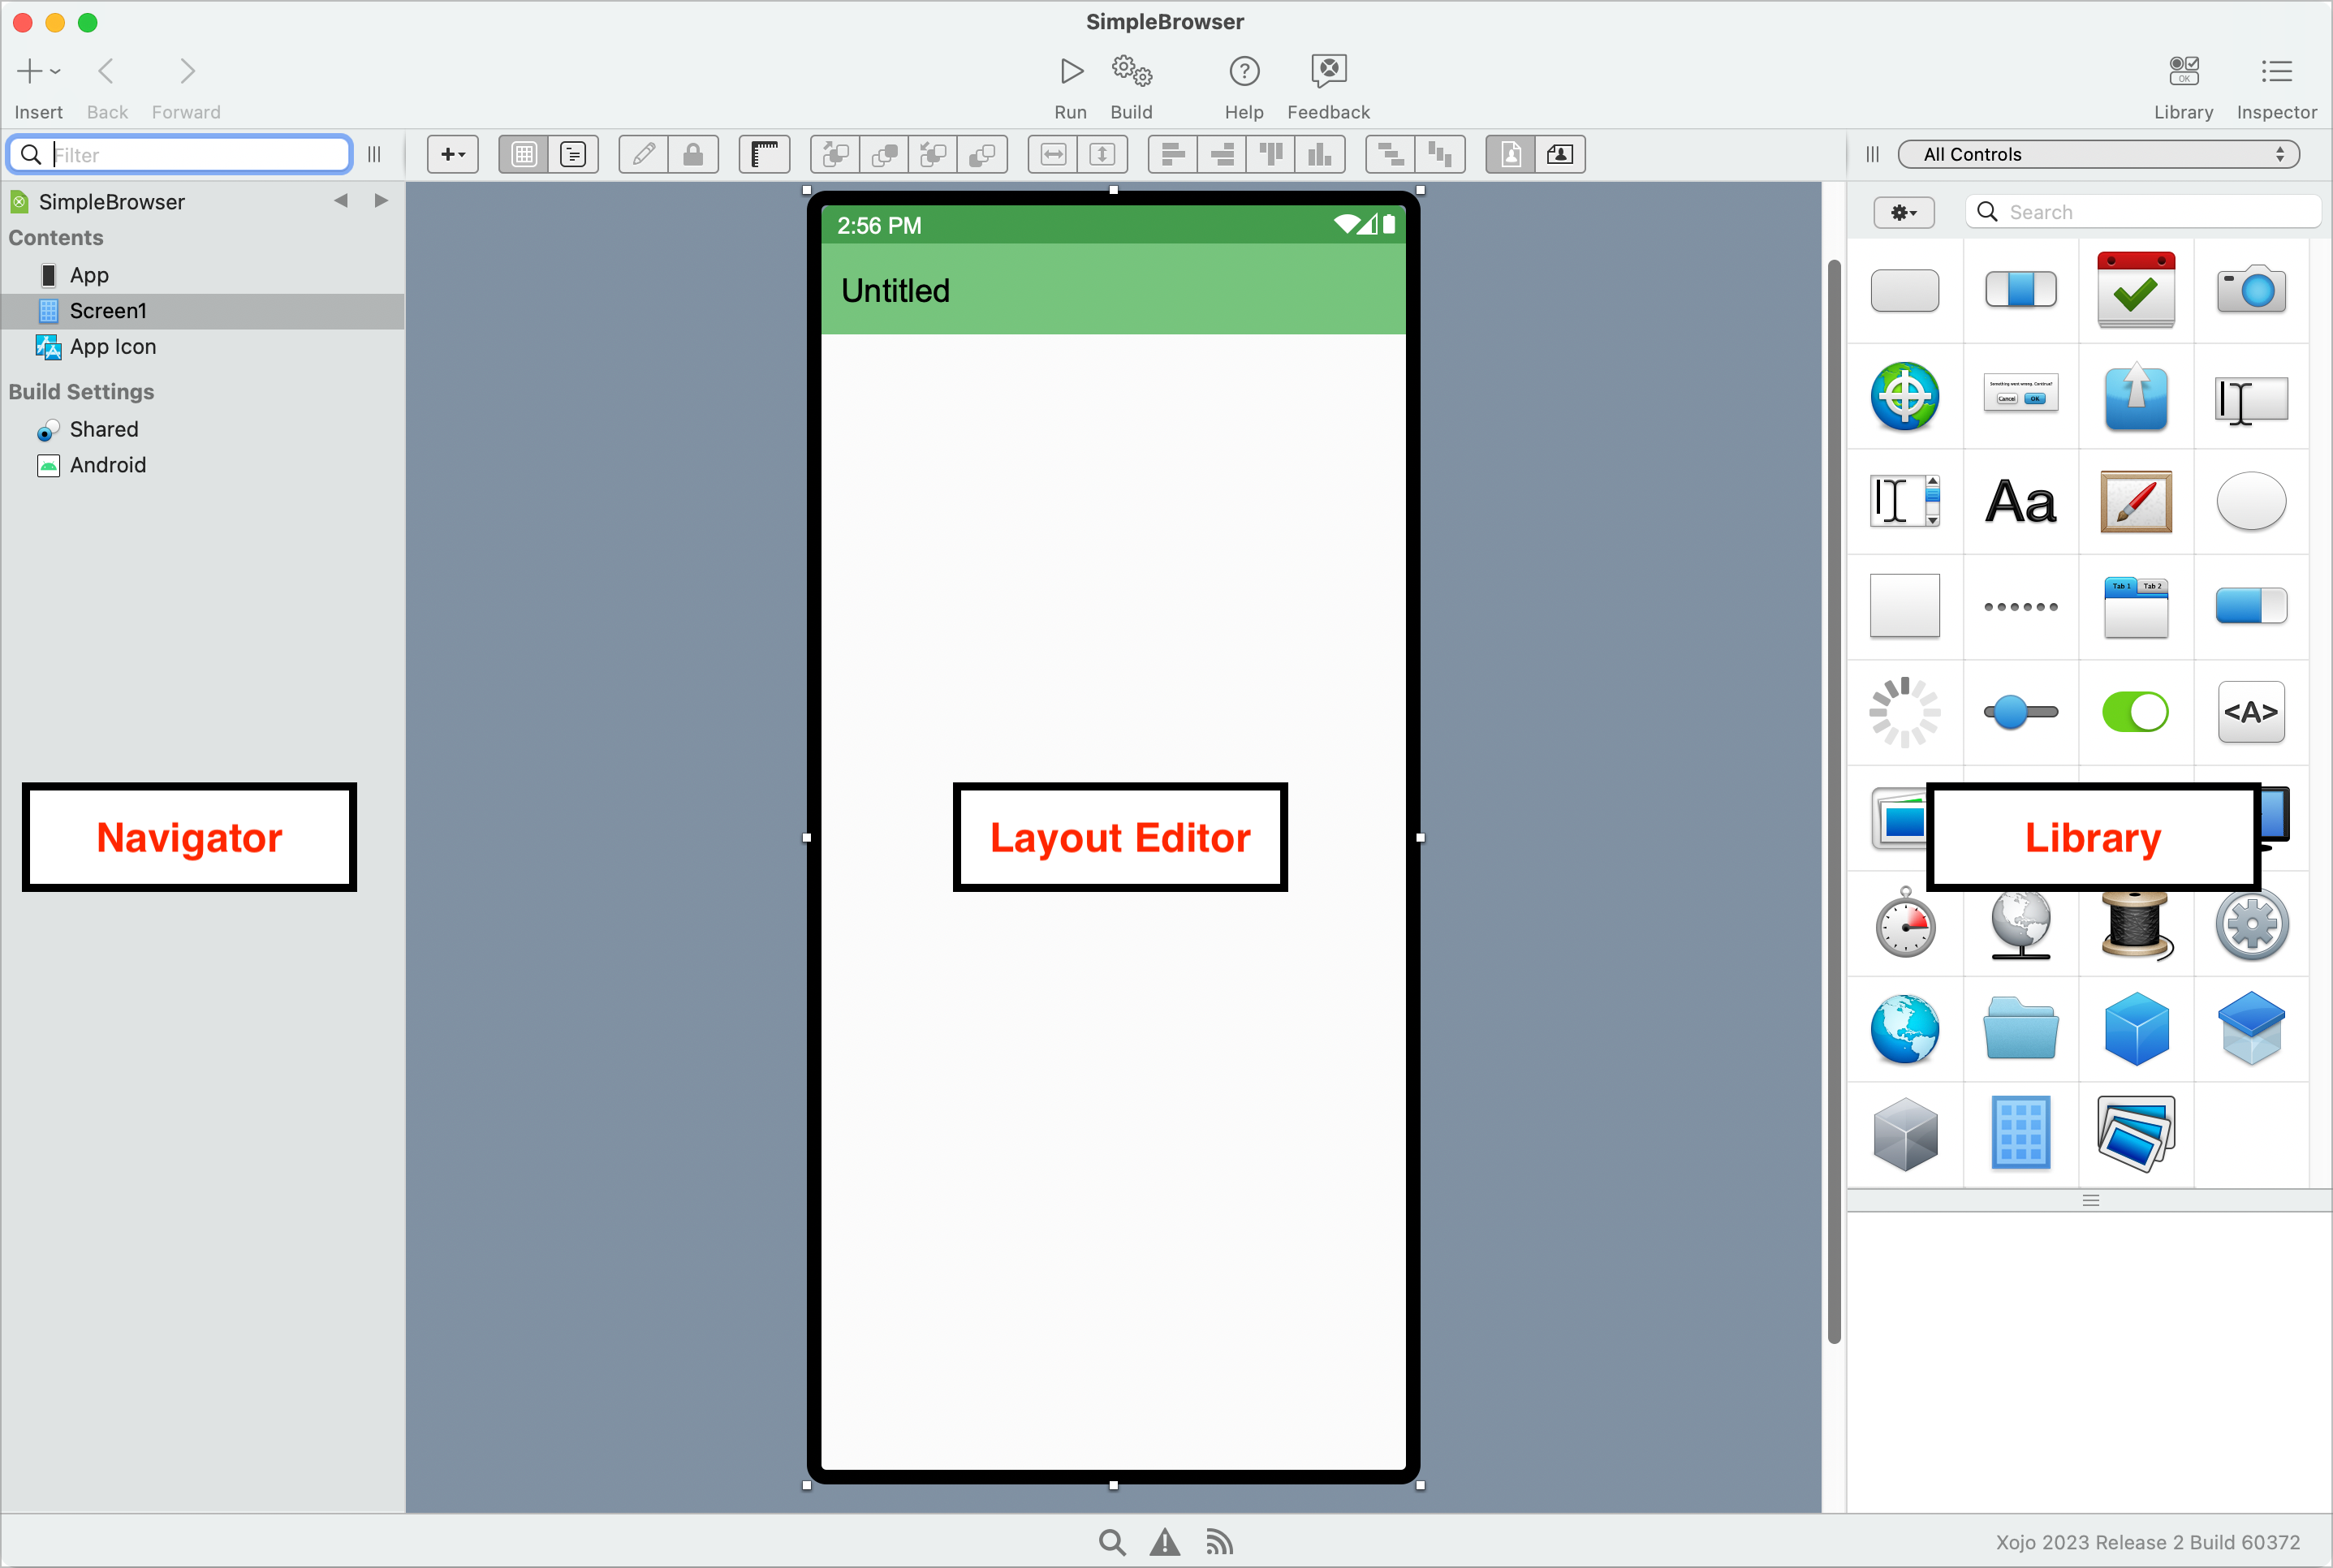Toggle the Inspector panel
Screen dimensions: 2333x1568
[x=2276, y=72]
